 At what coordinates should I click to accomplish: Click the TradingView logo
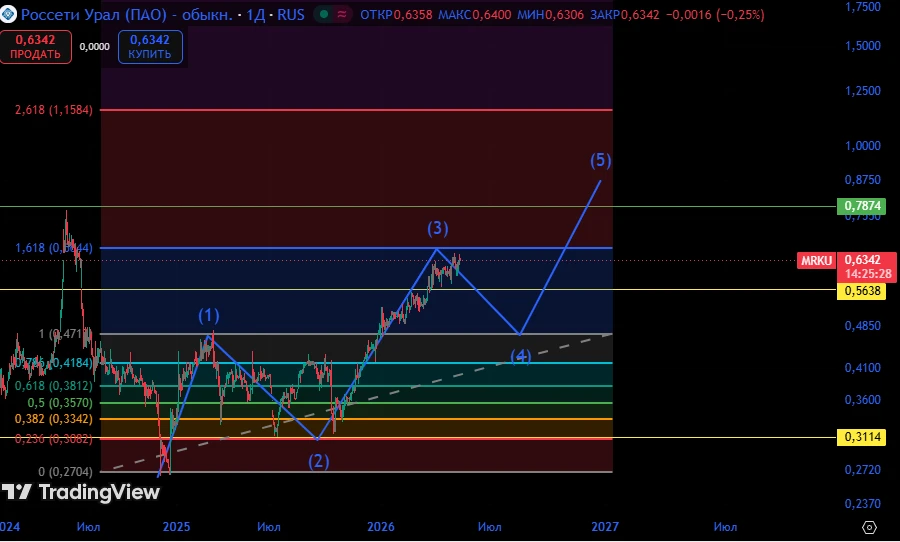80,492
